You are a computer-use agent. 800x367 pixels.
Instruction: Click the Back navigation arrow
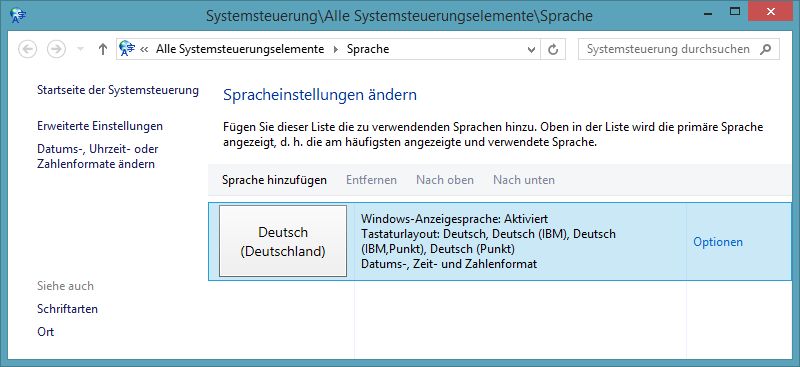28,49
